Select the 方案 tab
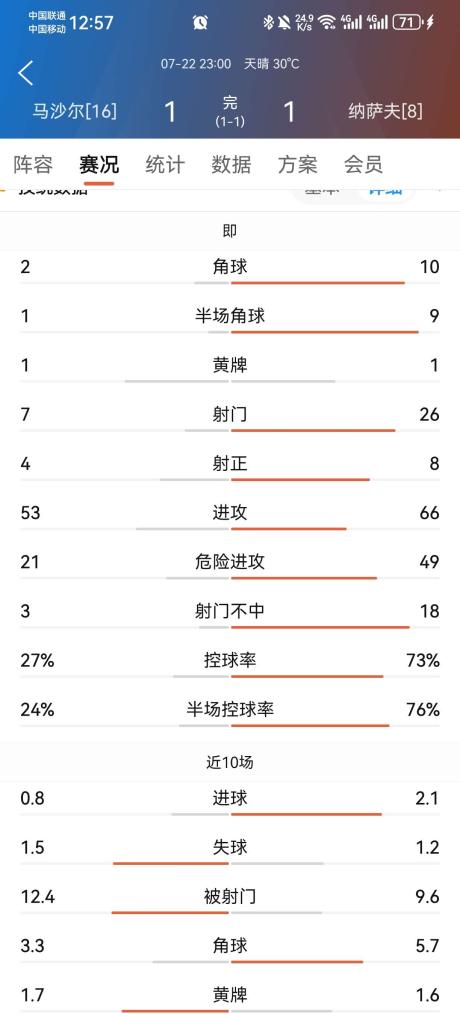This screenshot has width=460, height=1014. (298, 165)
